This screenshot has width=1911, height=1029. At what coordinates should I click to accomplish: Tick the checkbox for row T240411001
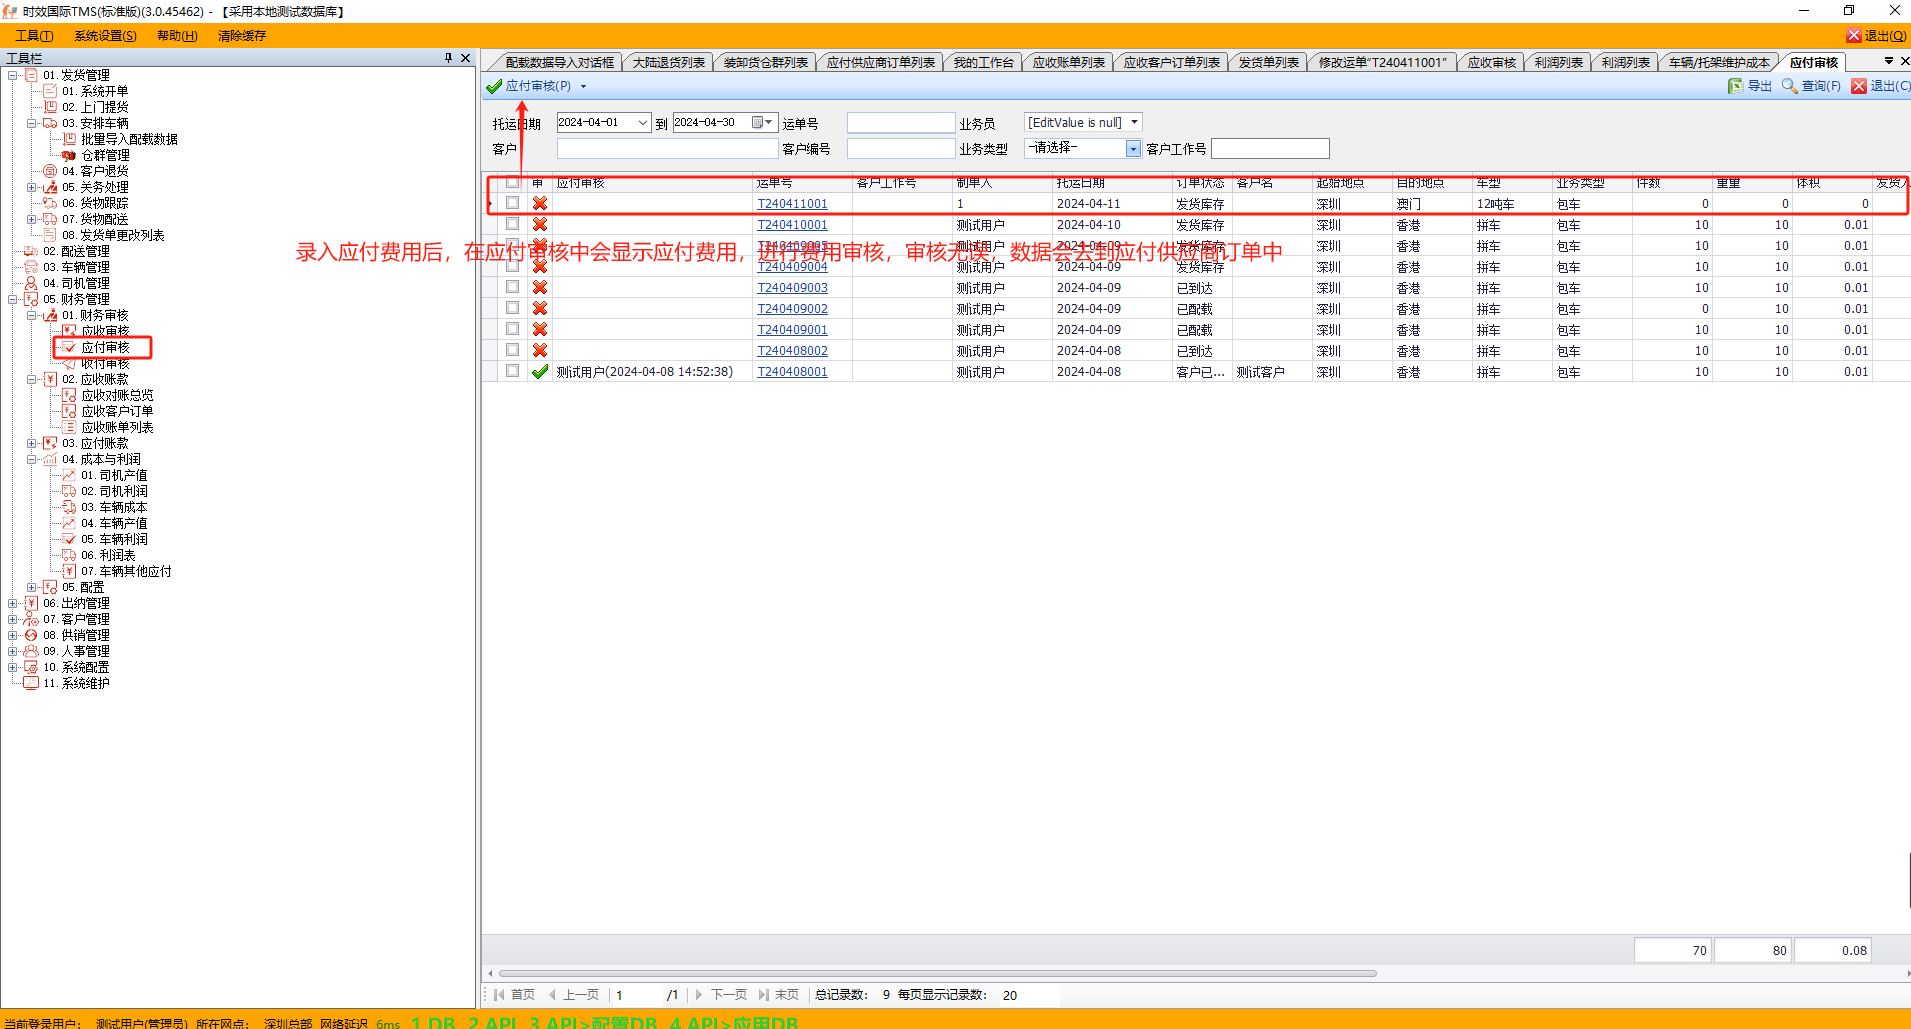(x=513, y=203)
